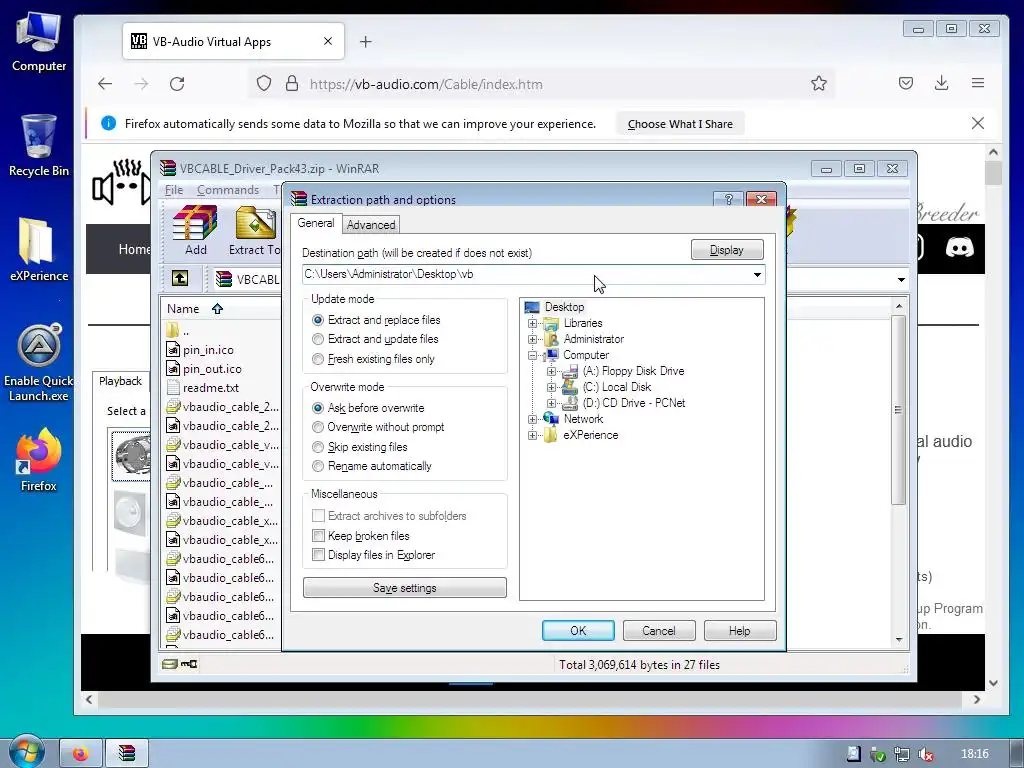Open the Computer desktop icon
Screen dimensions: 1024x768
[x=39, y=42]
